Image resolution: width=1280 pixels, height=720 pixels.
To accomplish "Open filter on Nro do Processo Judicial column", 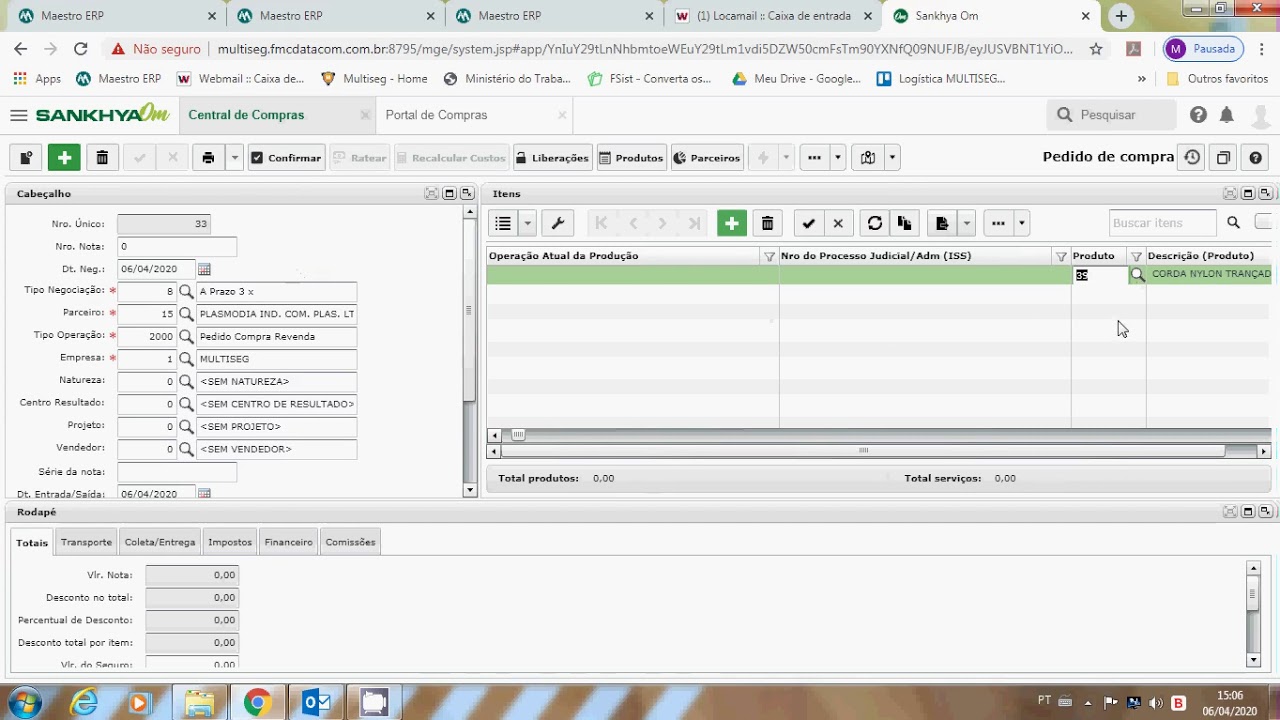I will 1061,256.
